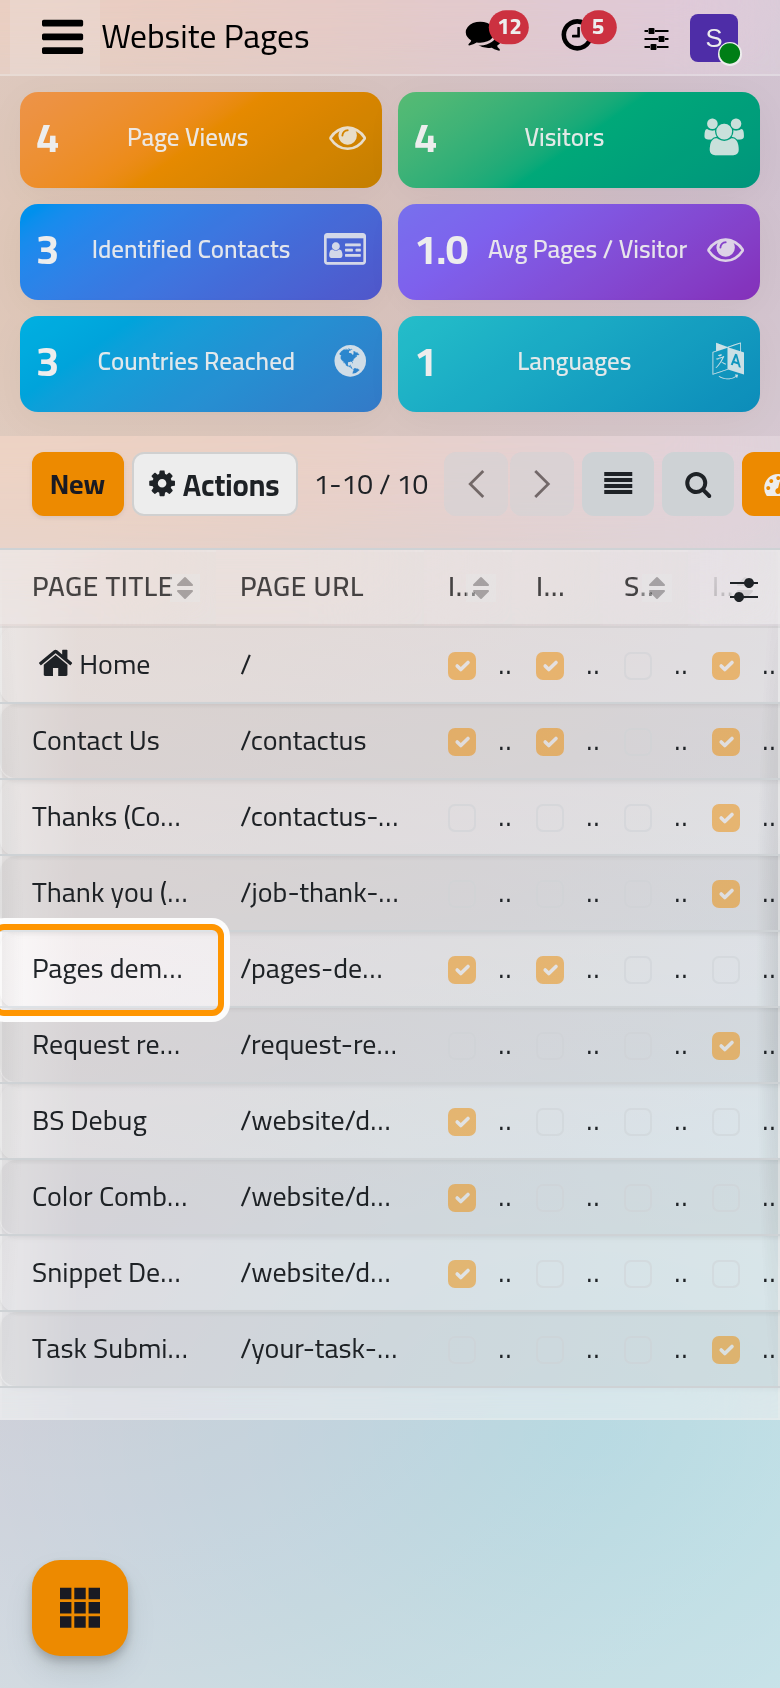Toggle last checkbox in Thanks (Co... row

click(726, 818)
